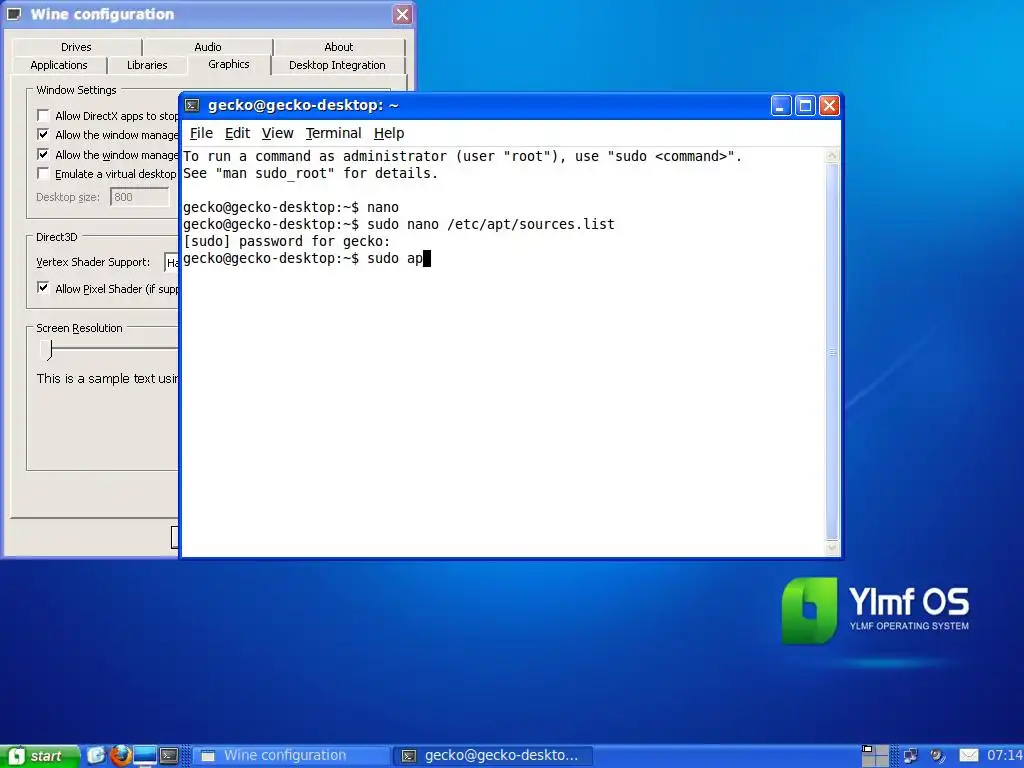Image resolution: width=1024 pixels, height=768 pixels.
Task: Click the Screen Resolution slider handle
Action: [46, 349]
